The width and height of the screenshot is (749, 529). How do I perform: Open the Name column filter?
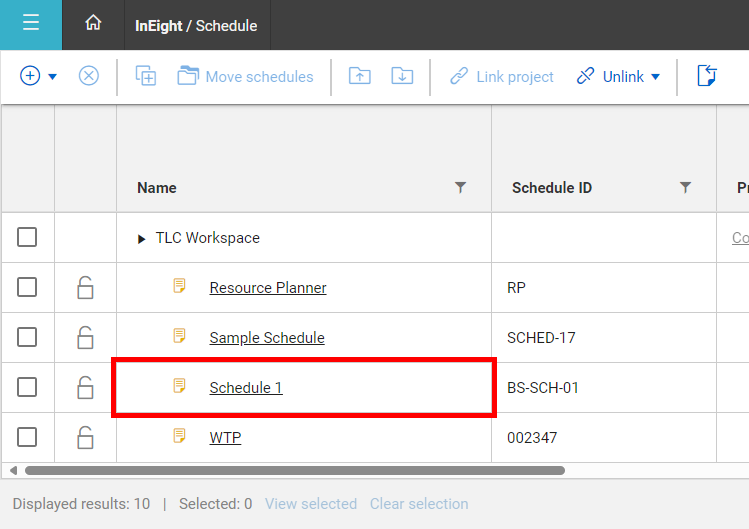coord(460,187)
